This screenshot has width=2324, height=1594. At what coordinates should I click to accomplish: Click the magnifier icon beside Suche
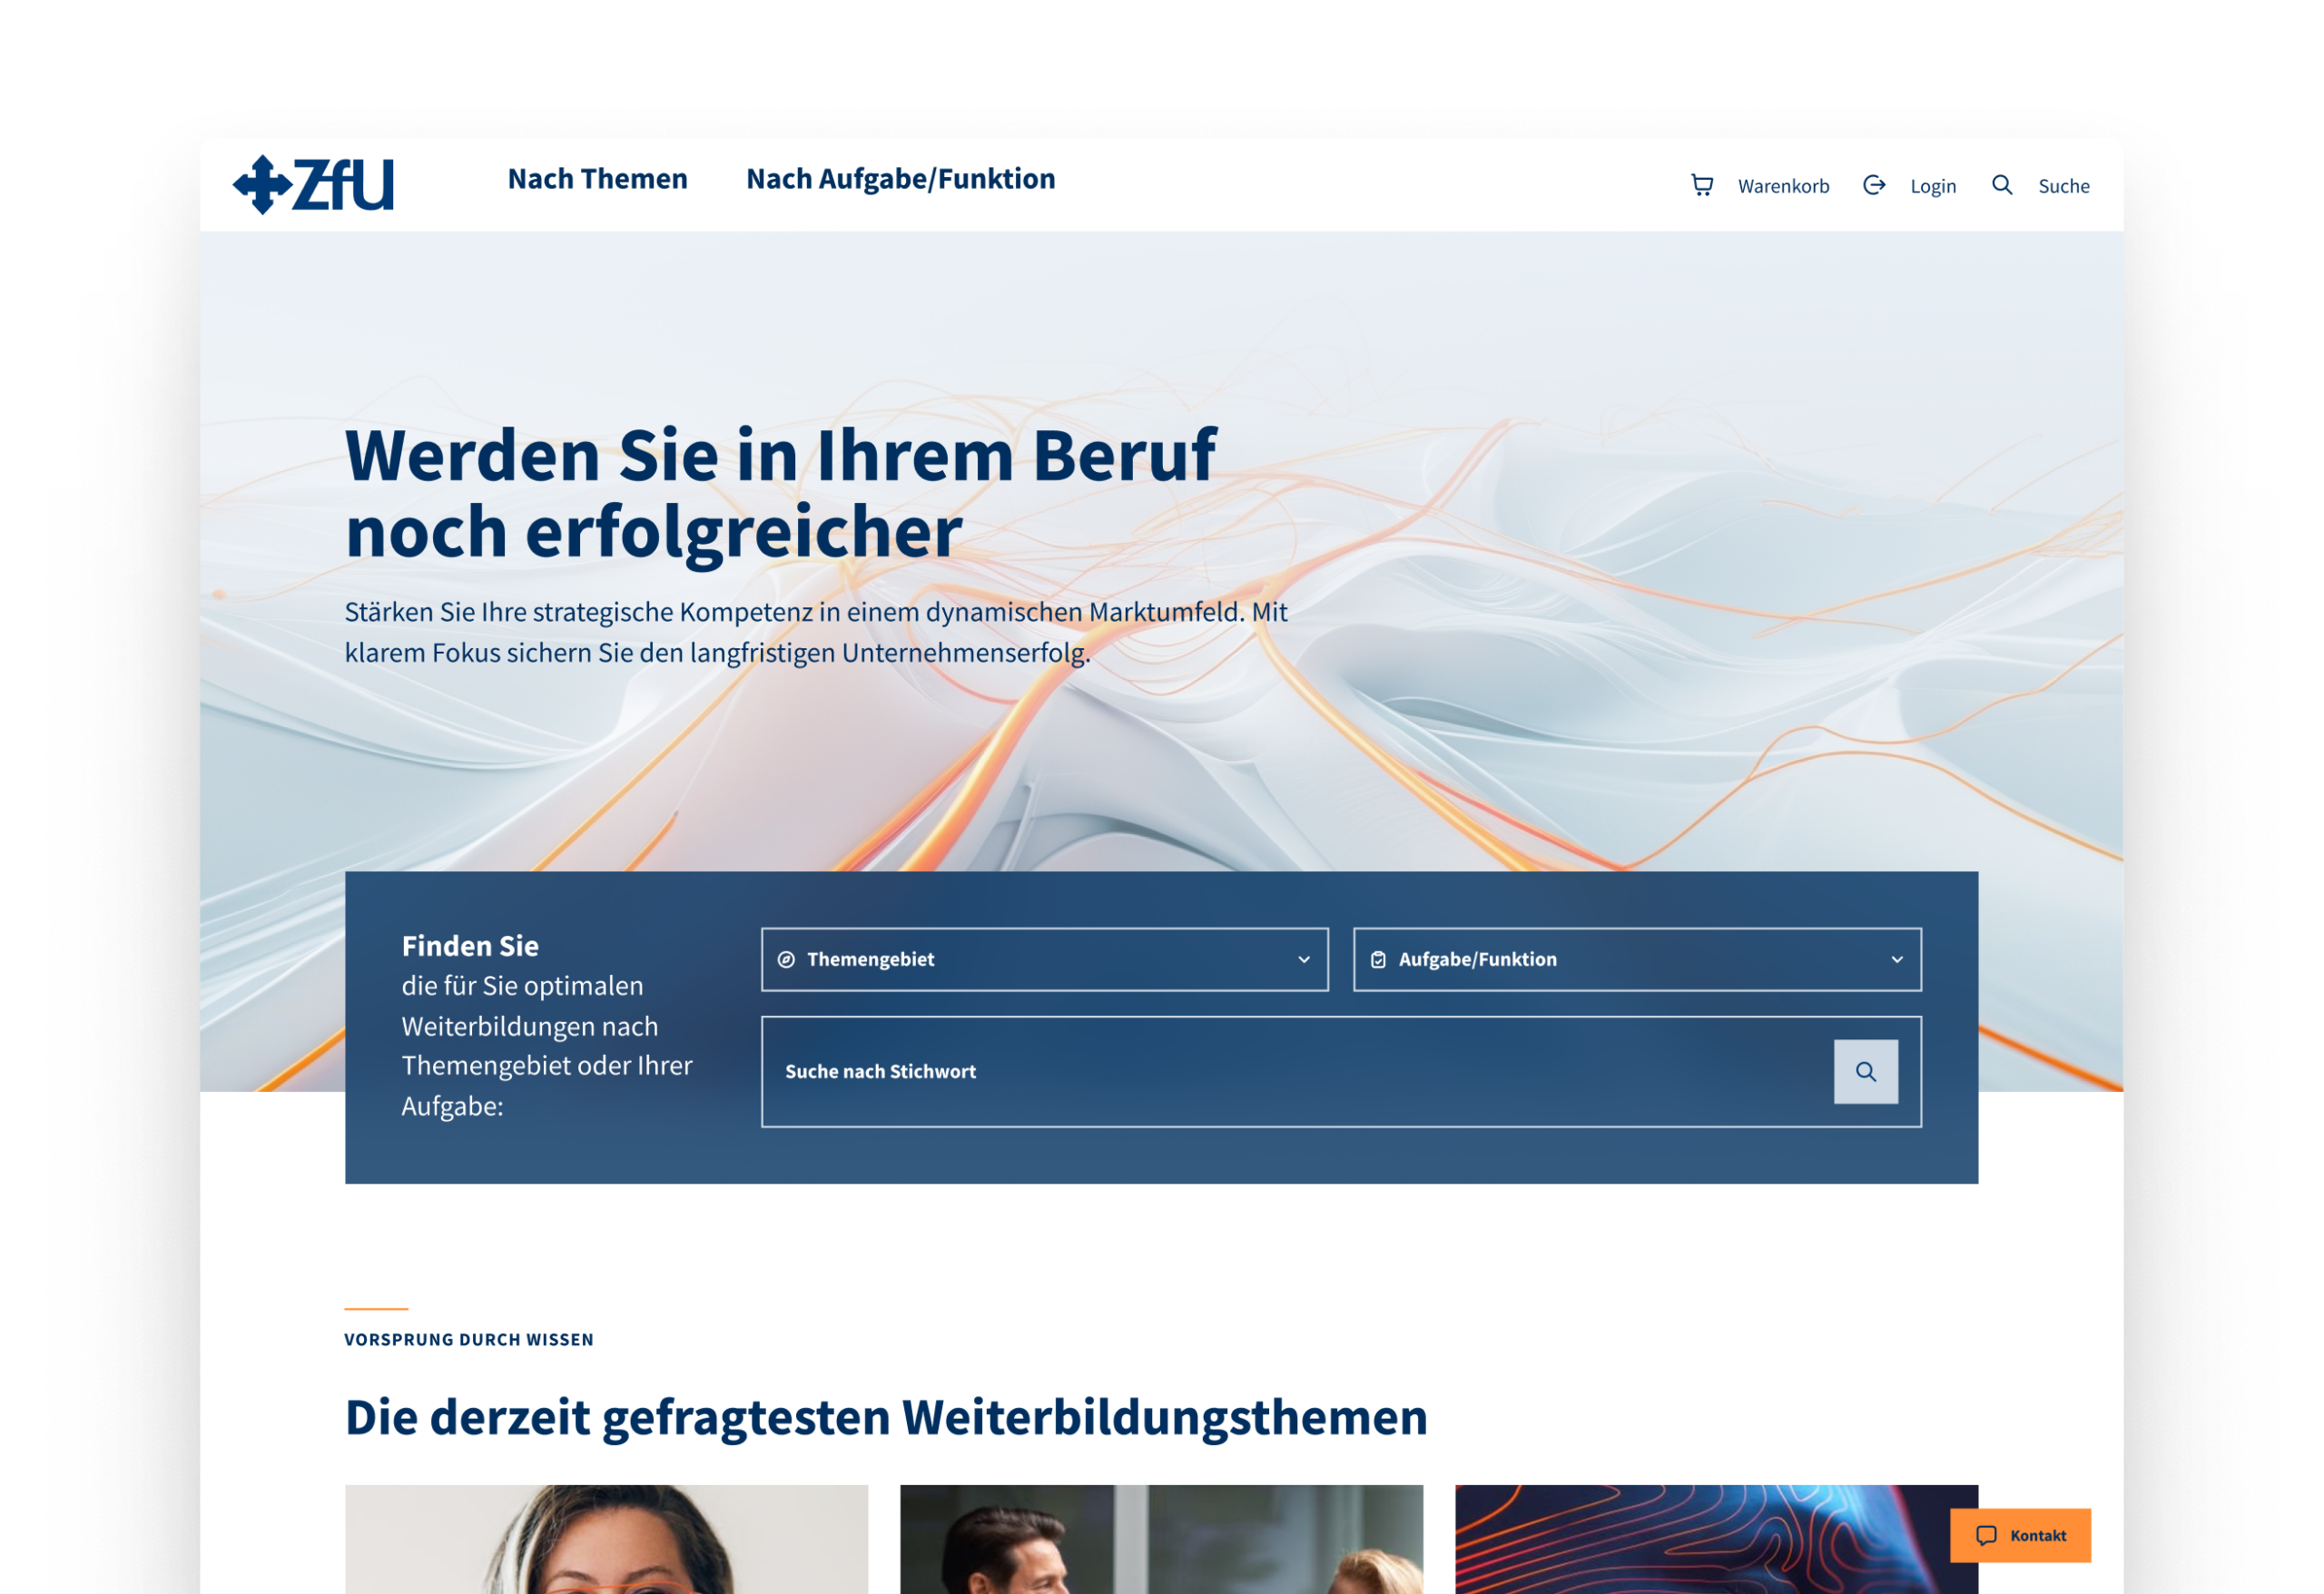(x=2001, y=185)
